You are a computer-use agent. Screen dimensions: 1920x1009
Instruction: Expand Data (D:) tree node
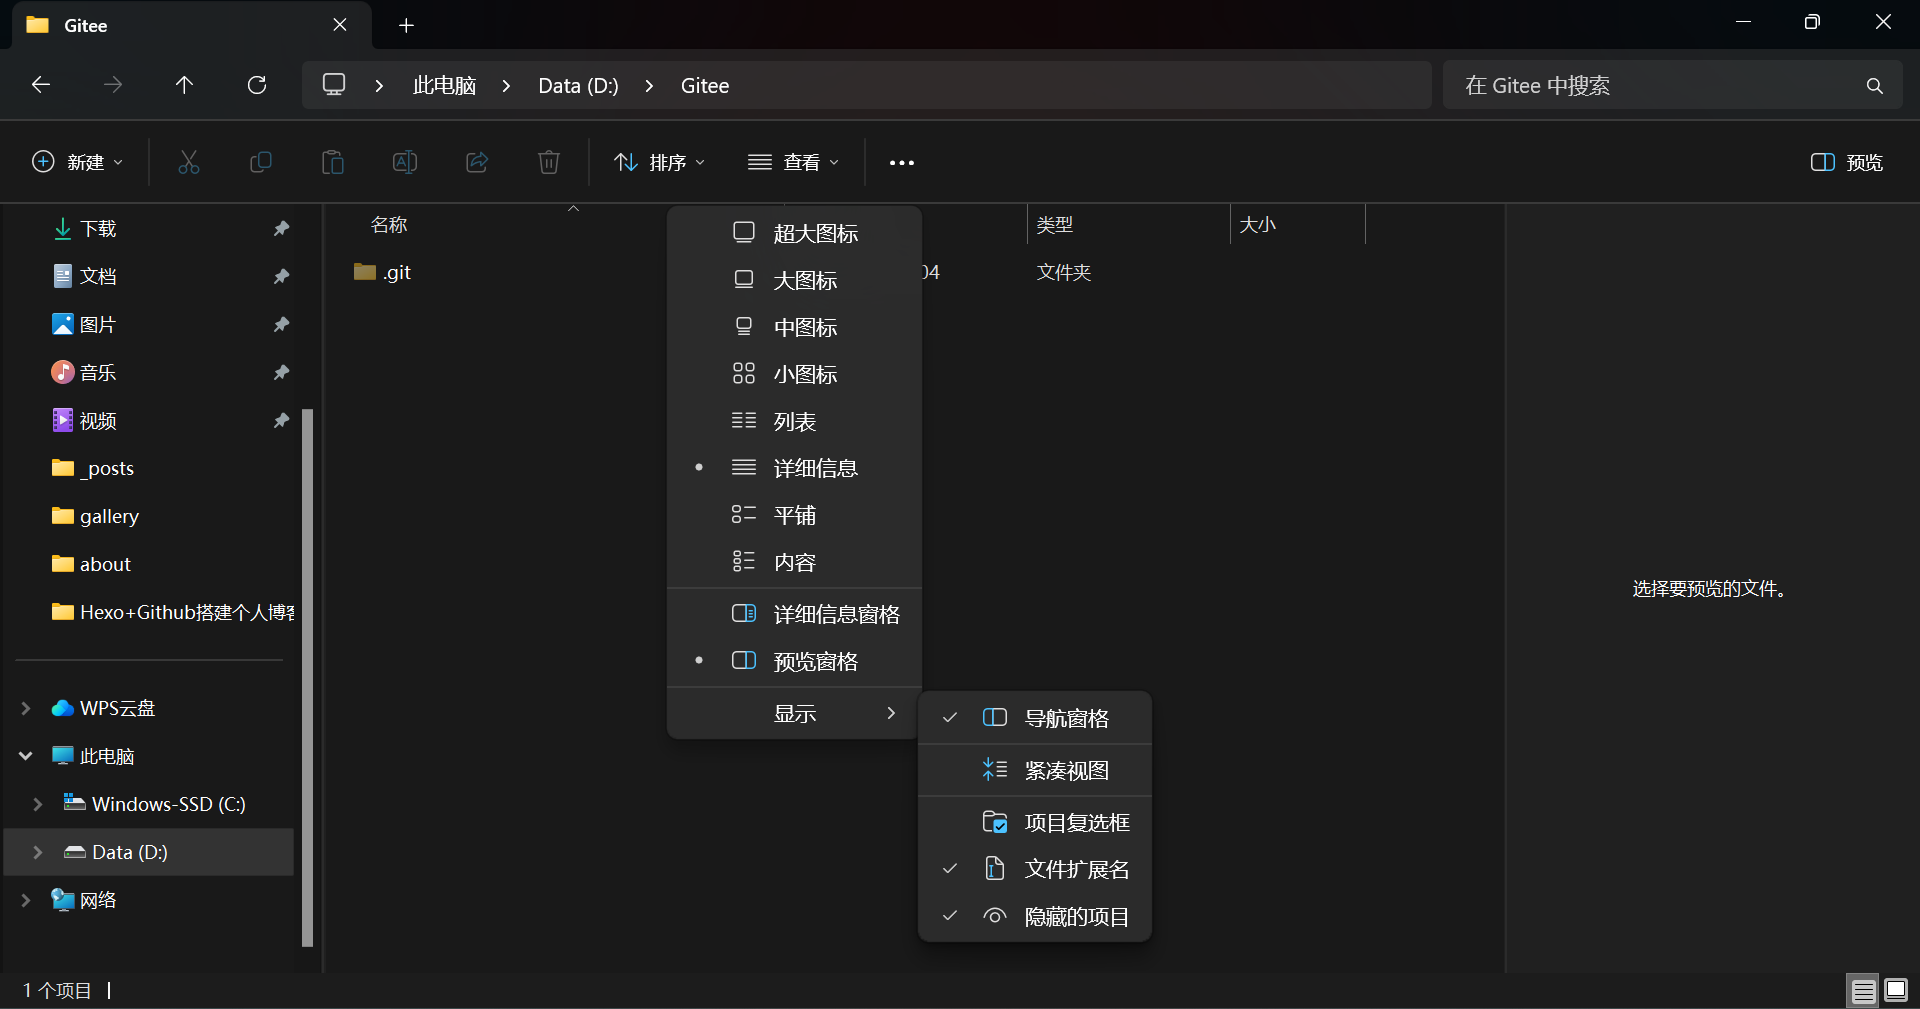[x=38, y=852]
